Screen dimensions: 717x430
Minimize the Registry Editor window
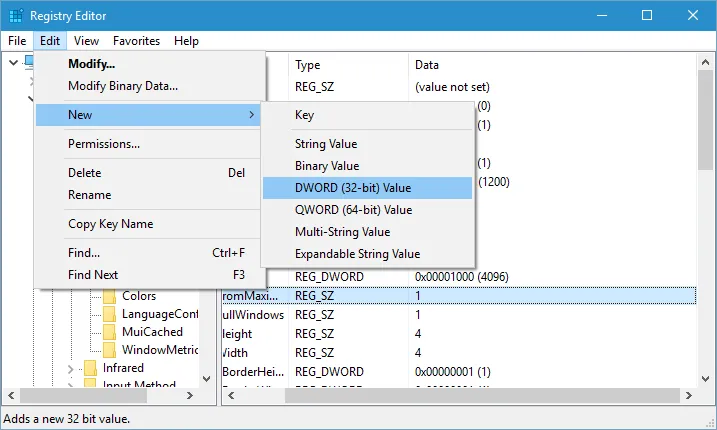(602, 16)
